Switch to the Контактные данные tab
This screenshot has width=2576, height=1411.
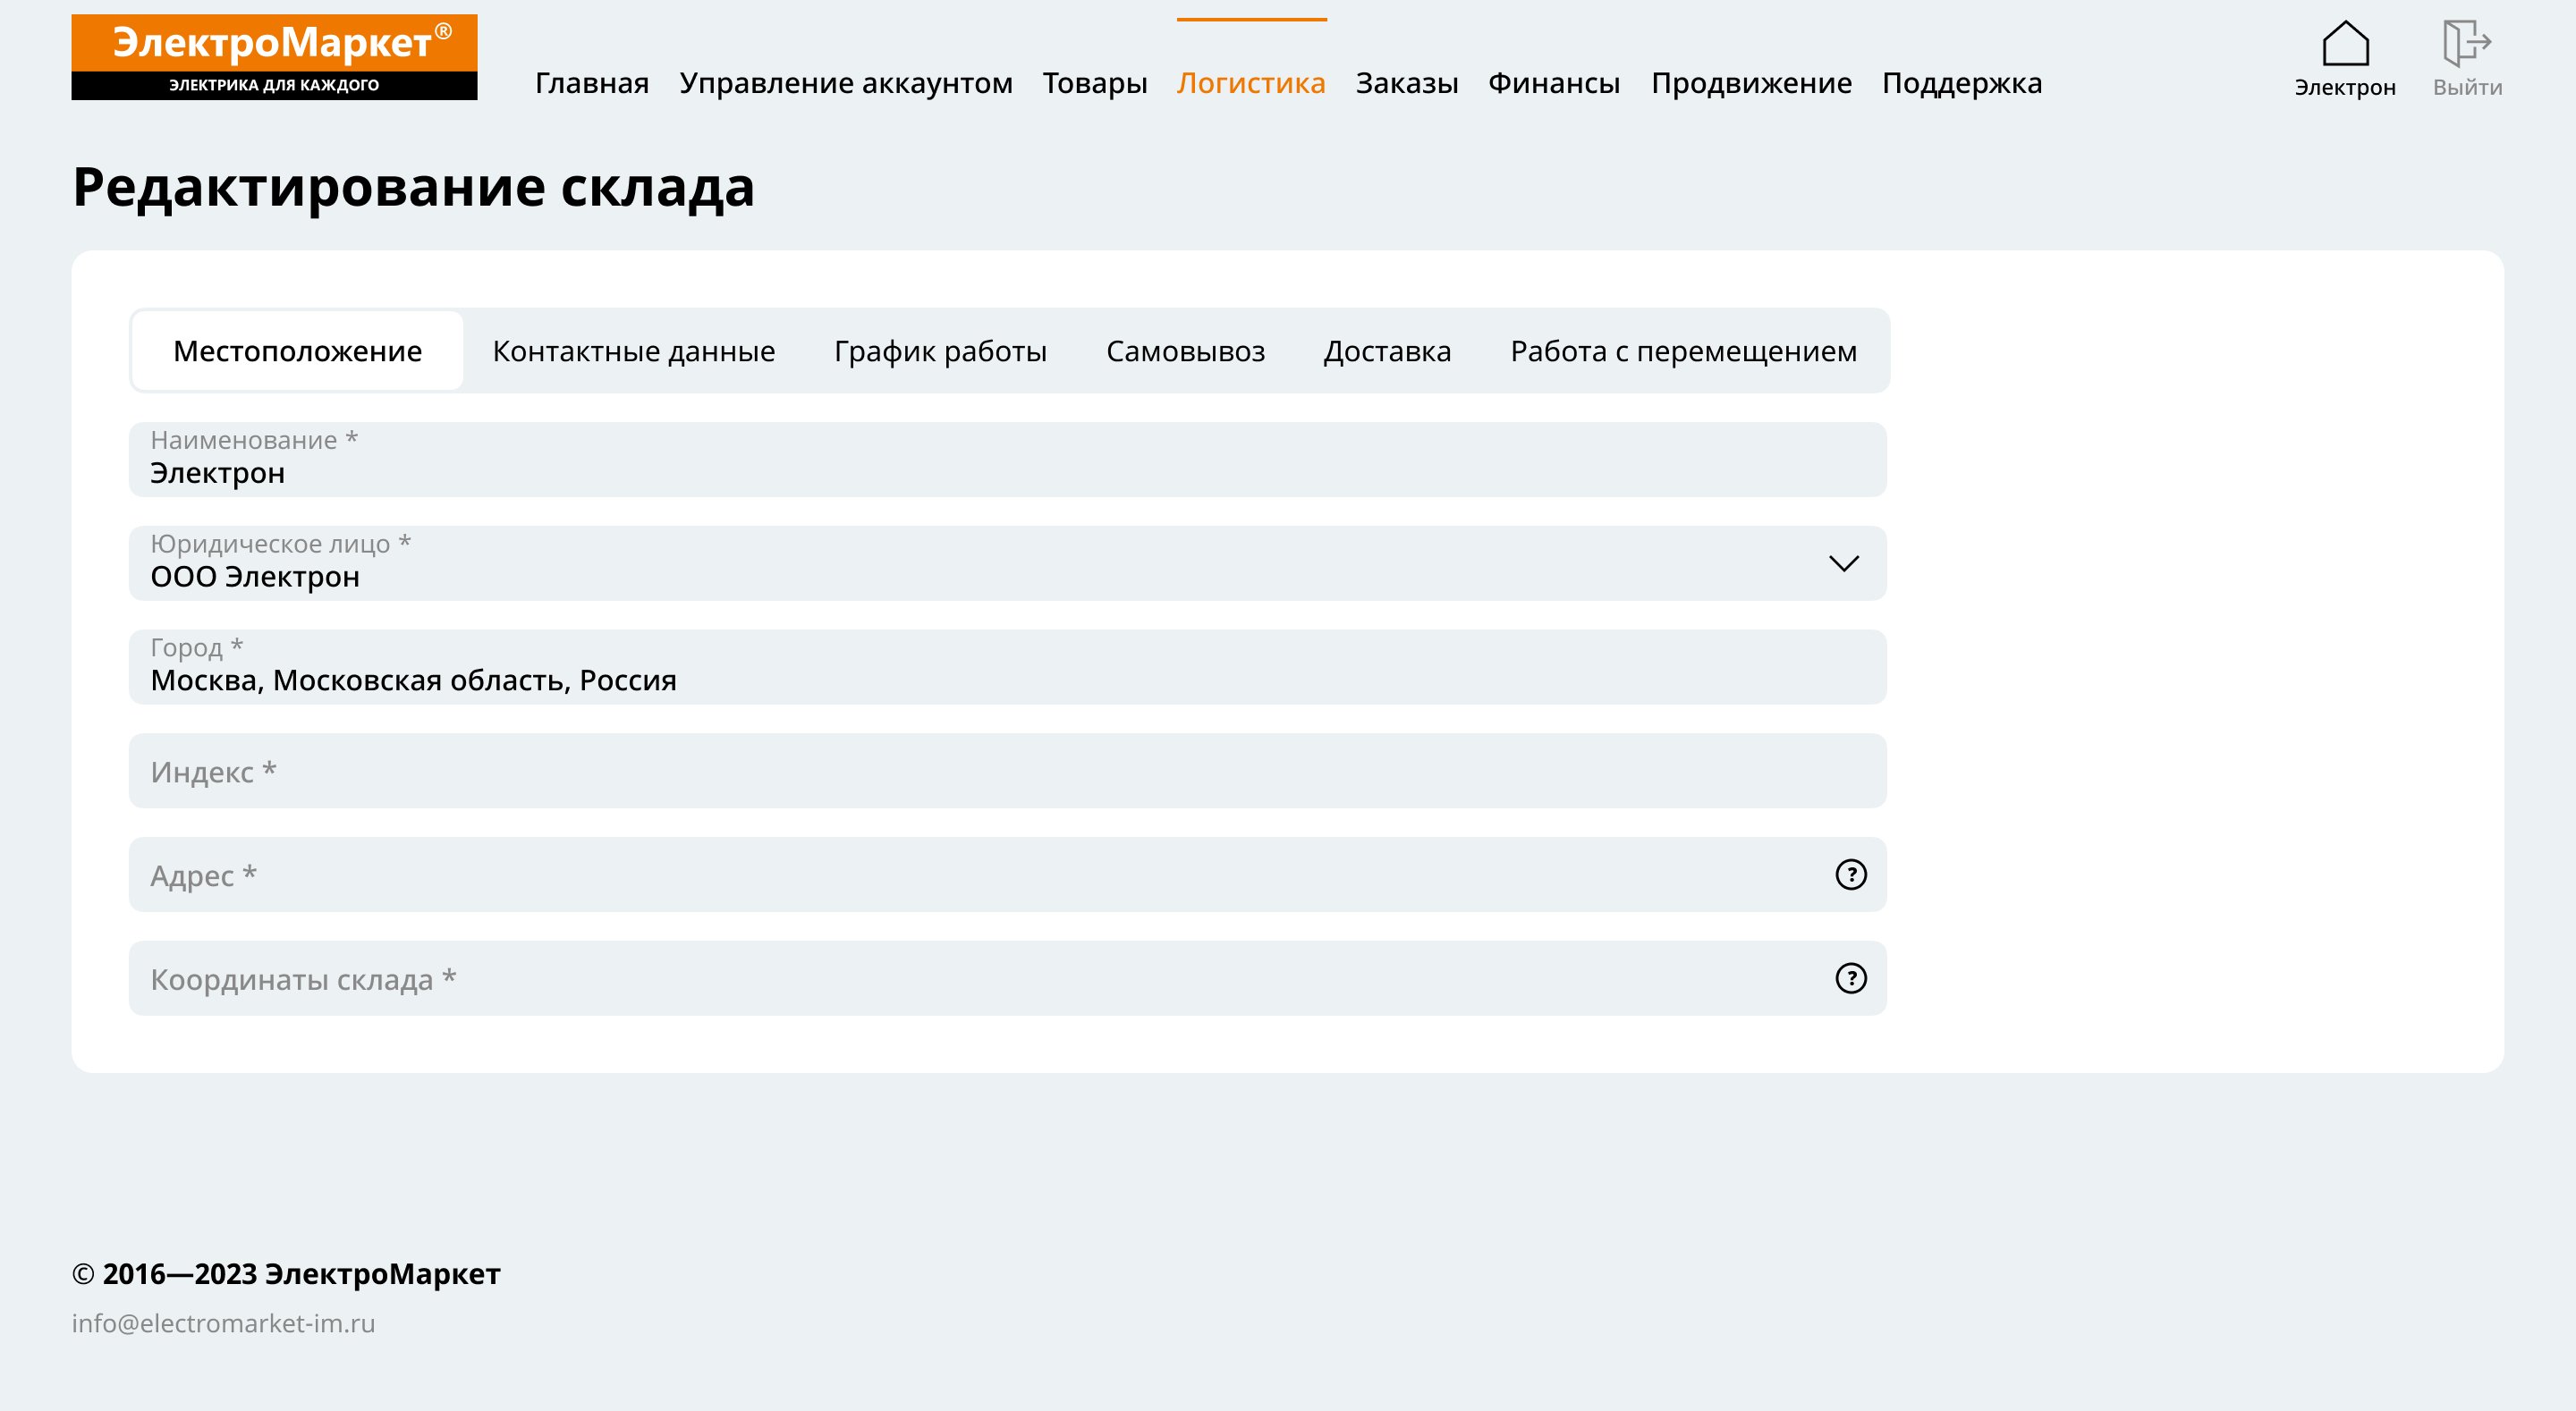click(x=633, y=351)
